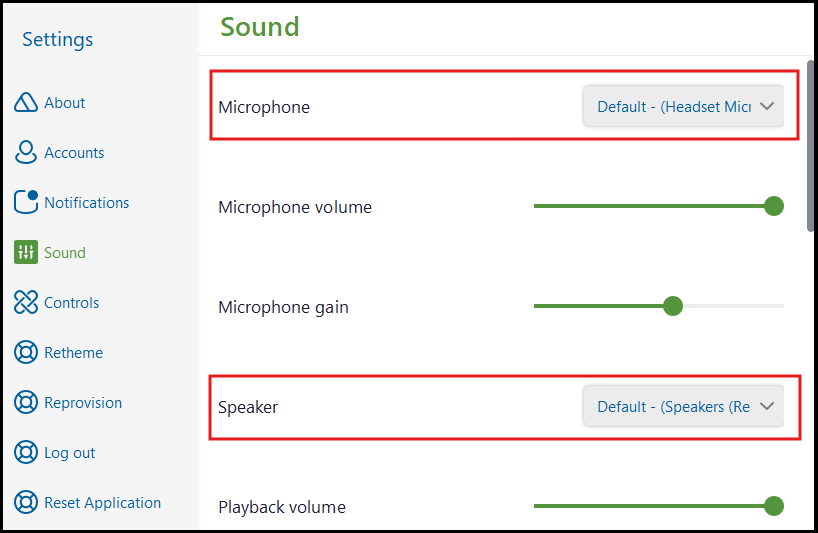Click the Reset Application icon

(x=26, y=503)
